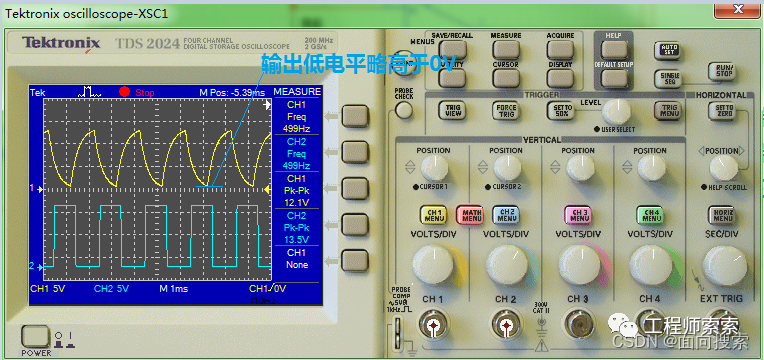The width and height of the screenshot is (764, 360).
Task: Open the CH1 MENU
Action: pyautogui.click(x=435, y=215)
